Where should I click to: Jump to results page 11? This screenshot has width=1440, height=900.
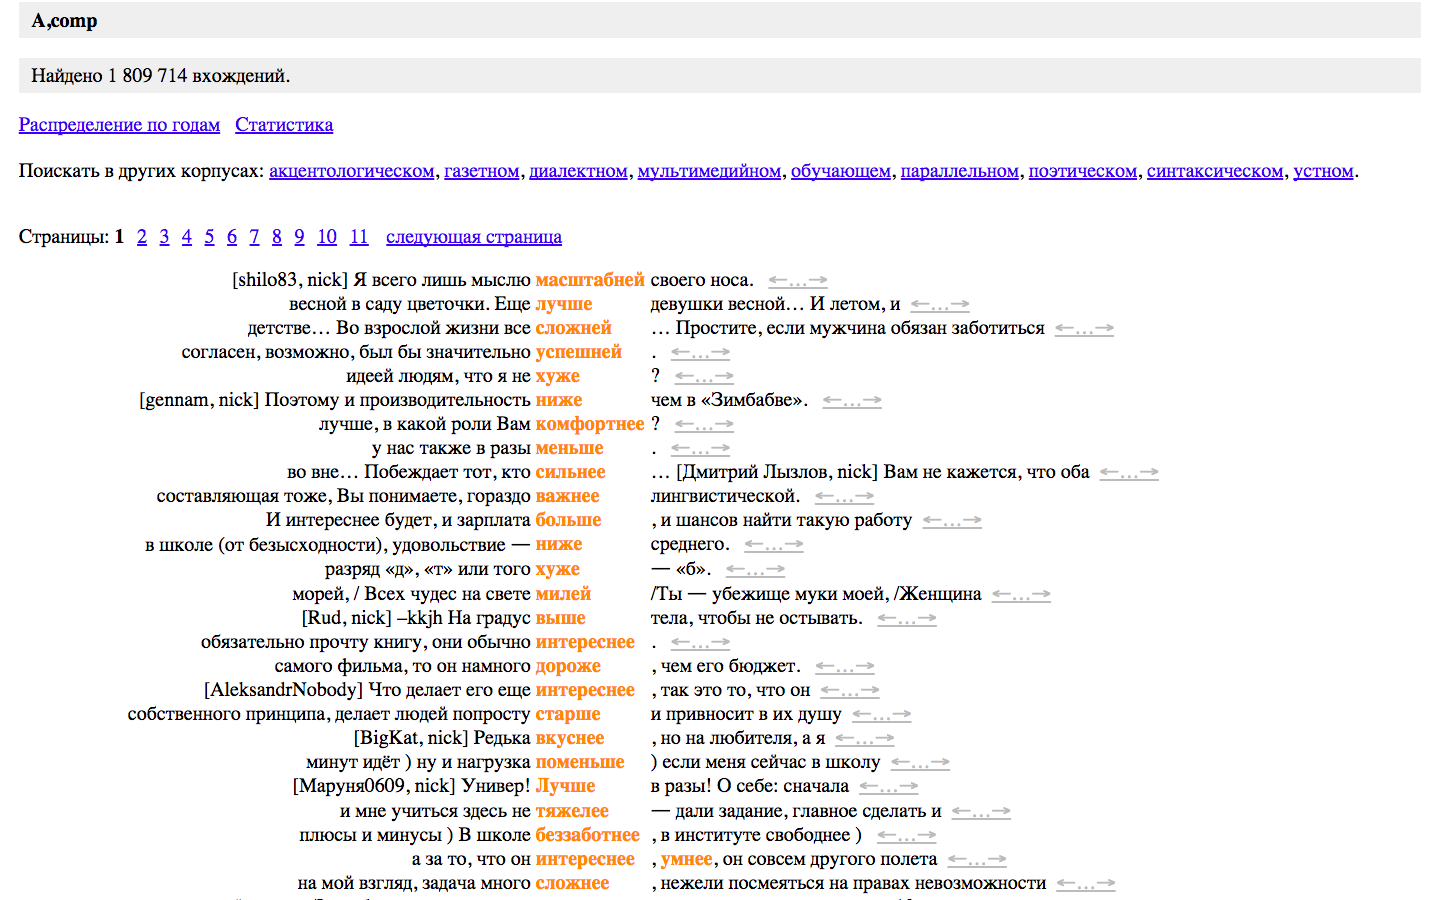tap(359, 237)
